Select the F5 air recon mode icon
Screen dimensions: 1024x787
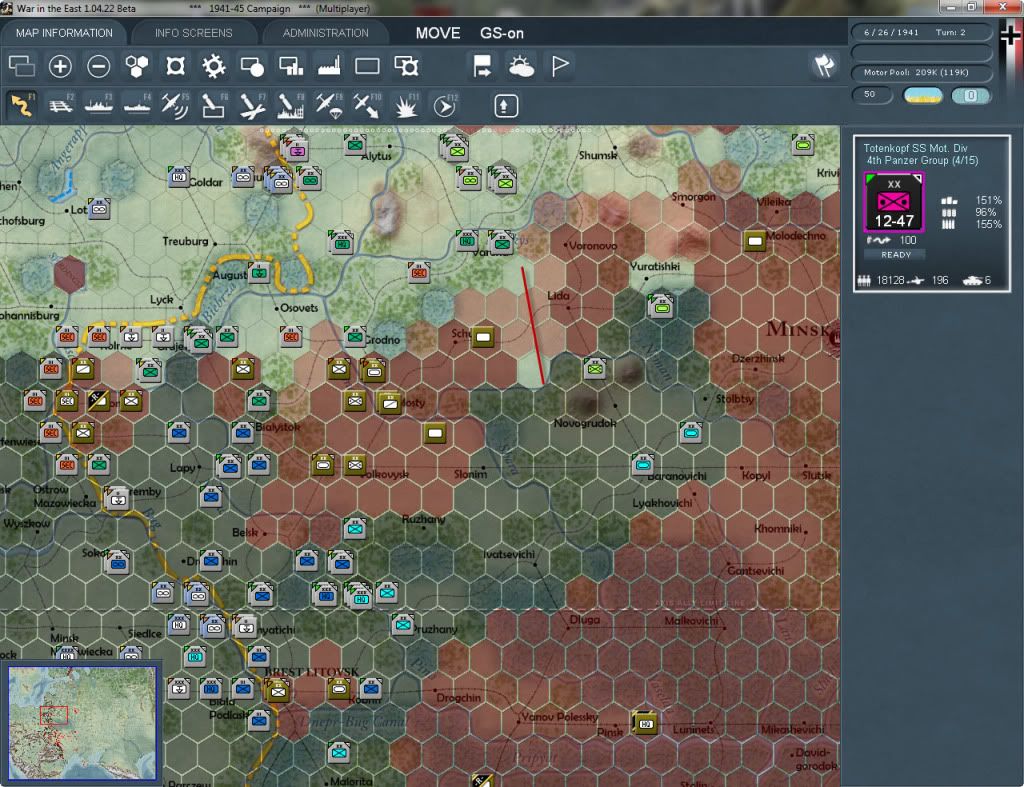pos(175,105)
